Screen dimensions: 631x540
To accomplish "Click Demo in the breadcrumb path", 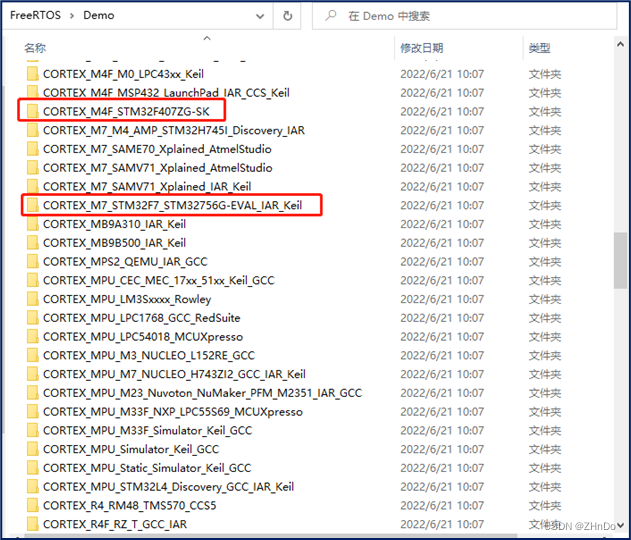I will tap(99, 15).
